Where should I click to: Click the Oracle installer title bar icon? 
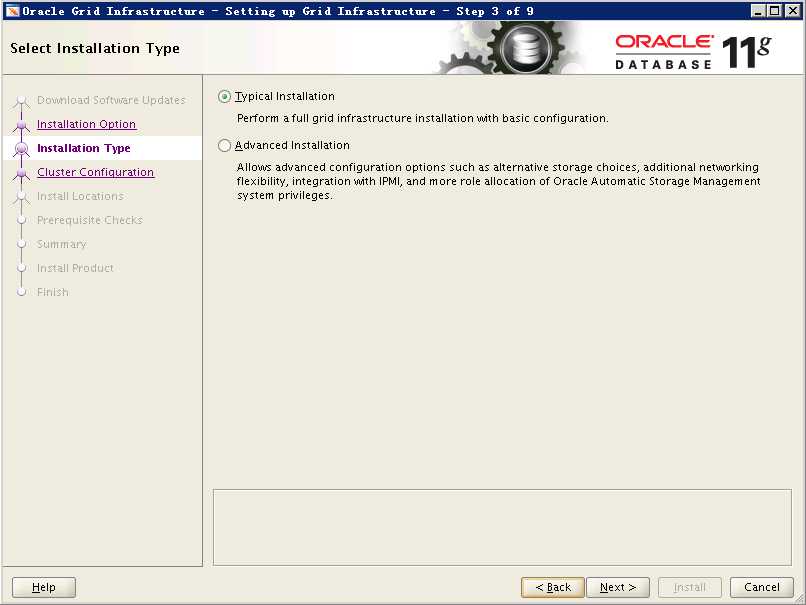[x=12, y=11]
